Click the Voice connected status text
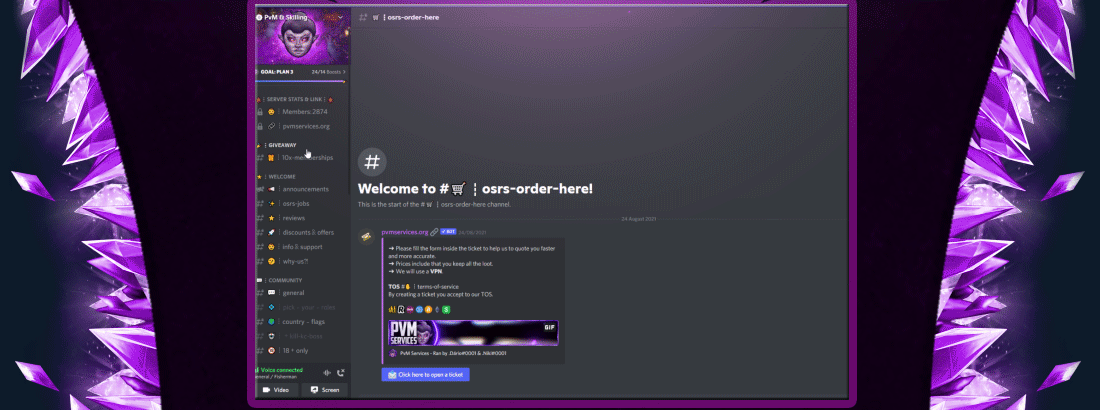The width and height of the screenshot is (1100, 410). pyautogui.click(x=282, y=370)
